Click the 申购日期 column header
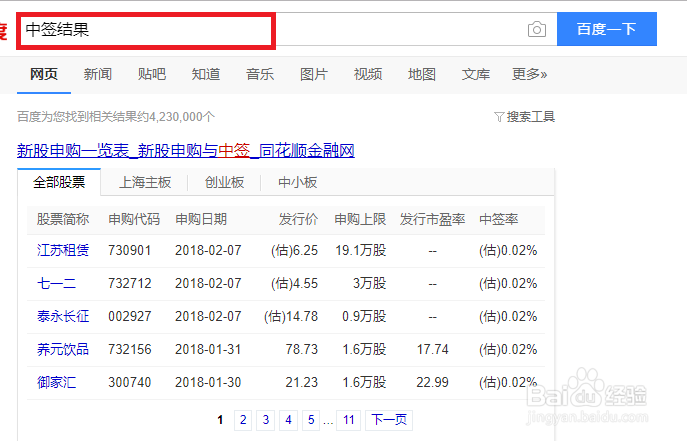The width and height of the screenshot is (687, 441). 201,219
